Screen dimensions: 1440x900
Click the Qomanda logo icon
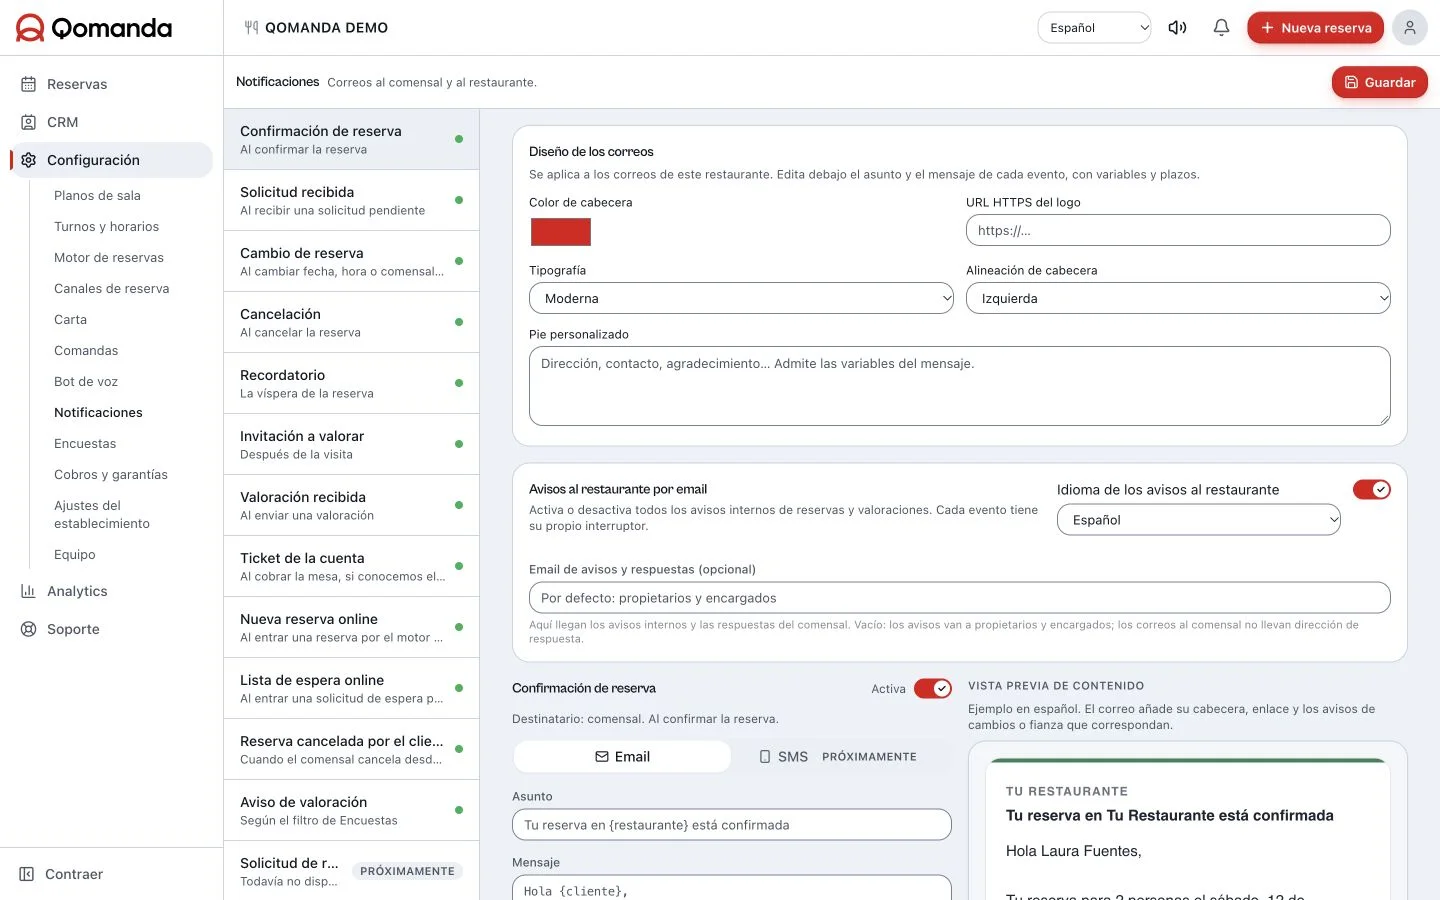click(x=30, y=28)
